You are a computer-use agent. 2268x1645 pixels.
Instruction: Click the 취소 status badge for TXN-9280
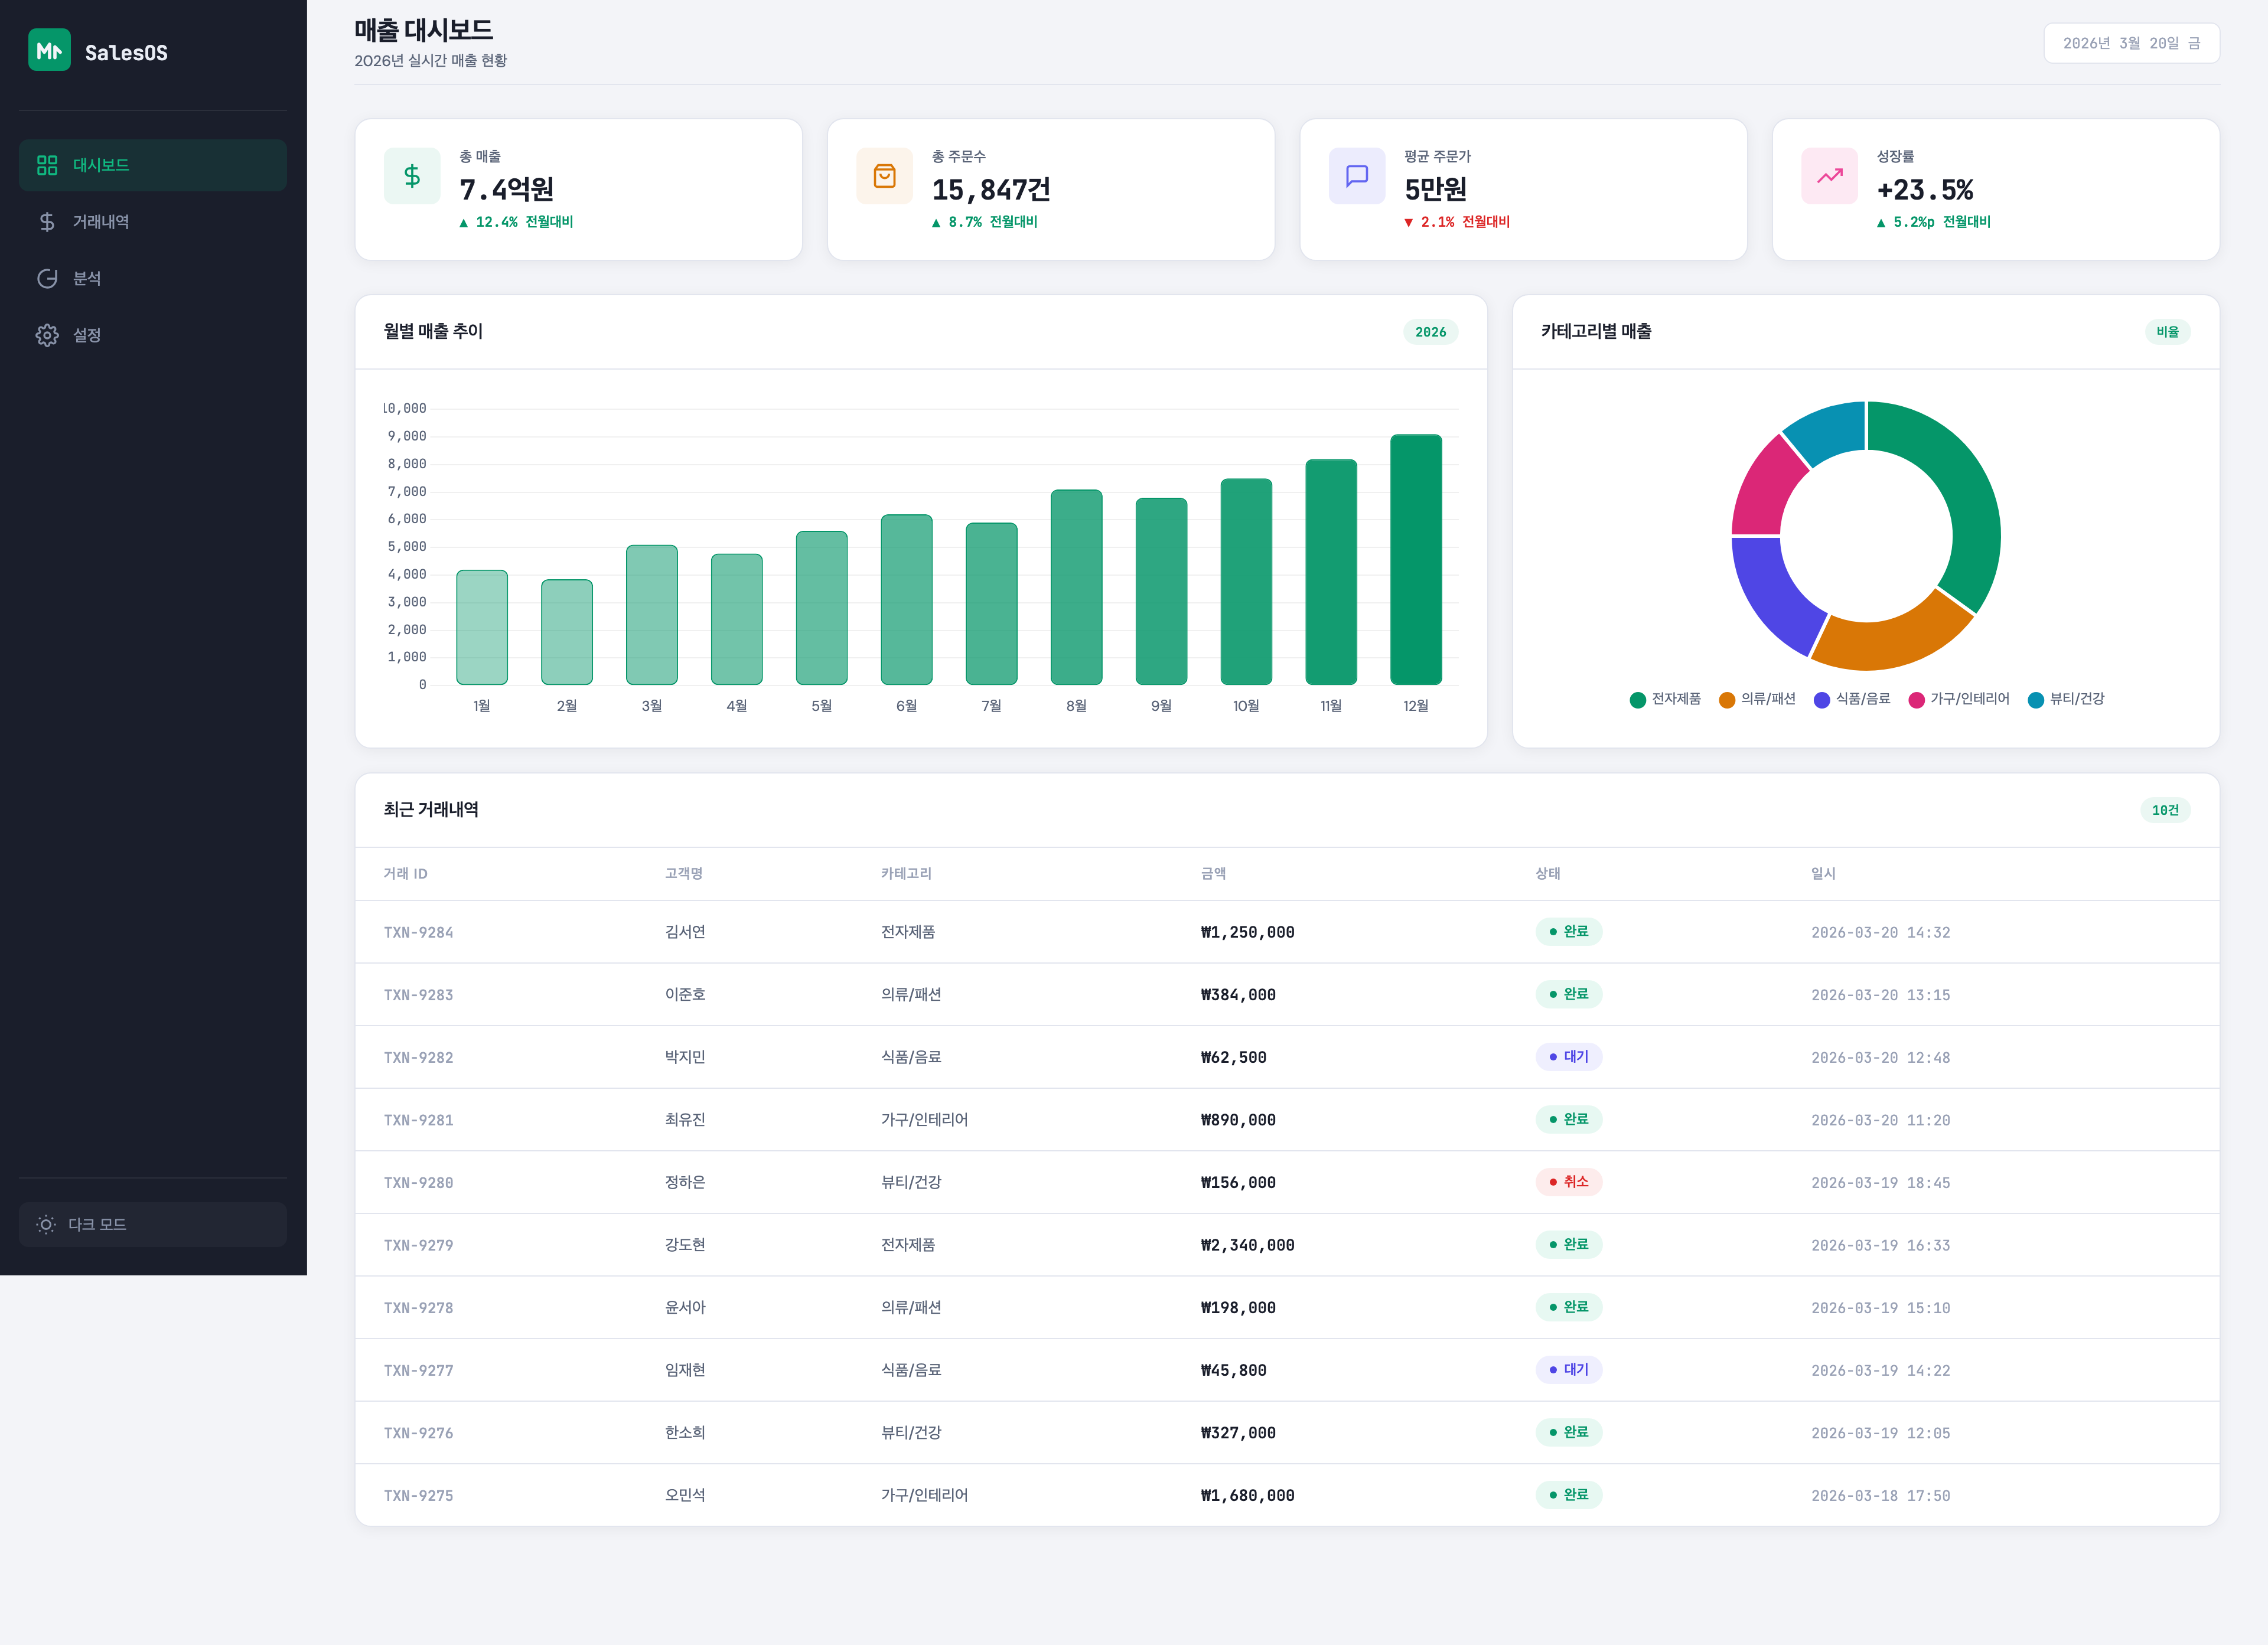point(1568,1182)
